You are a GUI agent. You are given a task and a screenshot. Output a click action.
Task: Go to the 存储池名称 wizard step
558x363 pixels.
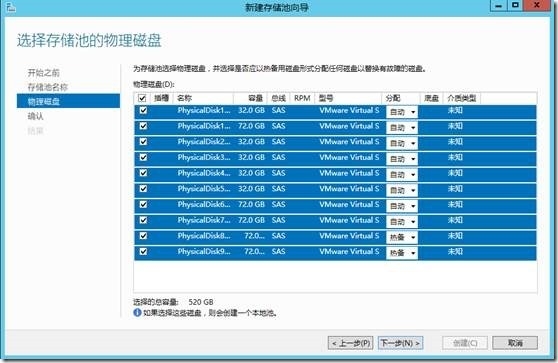pos(48,87)
